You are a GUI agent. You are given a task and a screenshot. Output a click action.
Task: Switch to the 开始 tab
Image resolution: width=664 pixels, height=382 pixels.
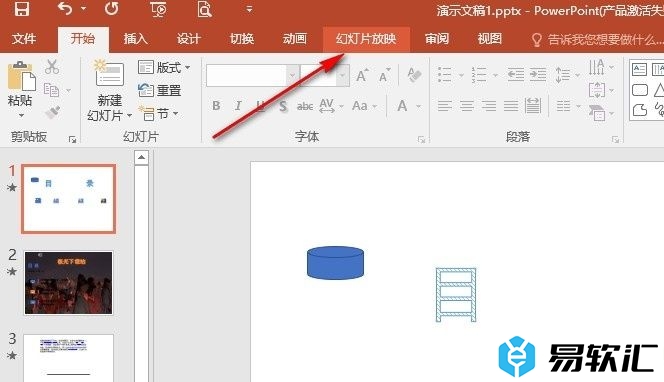(x=83, y=39)
